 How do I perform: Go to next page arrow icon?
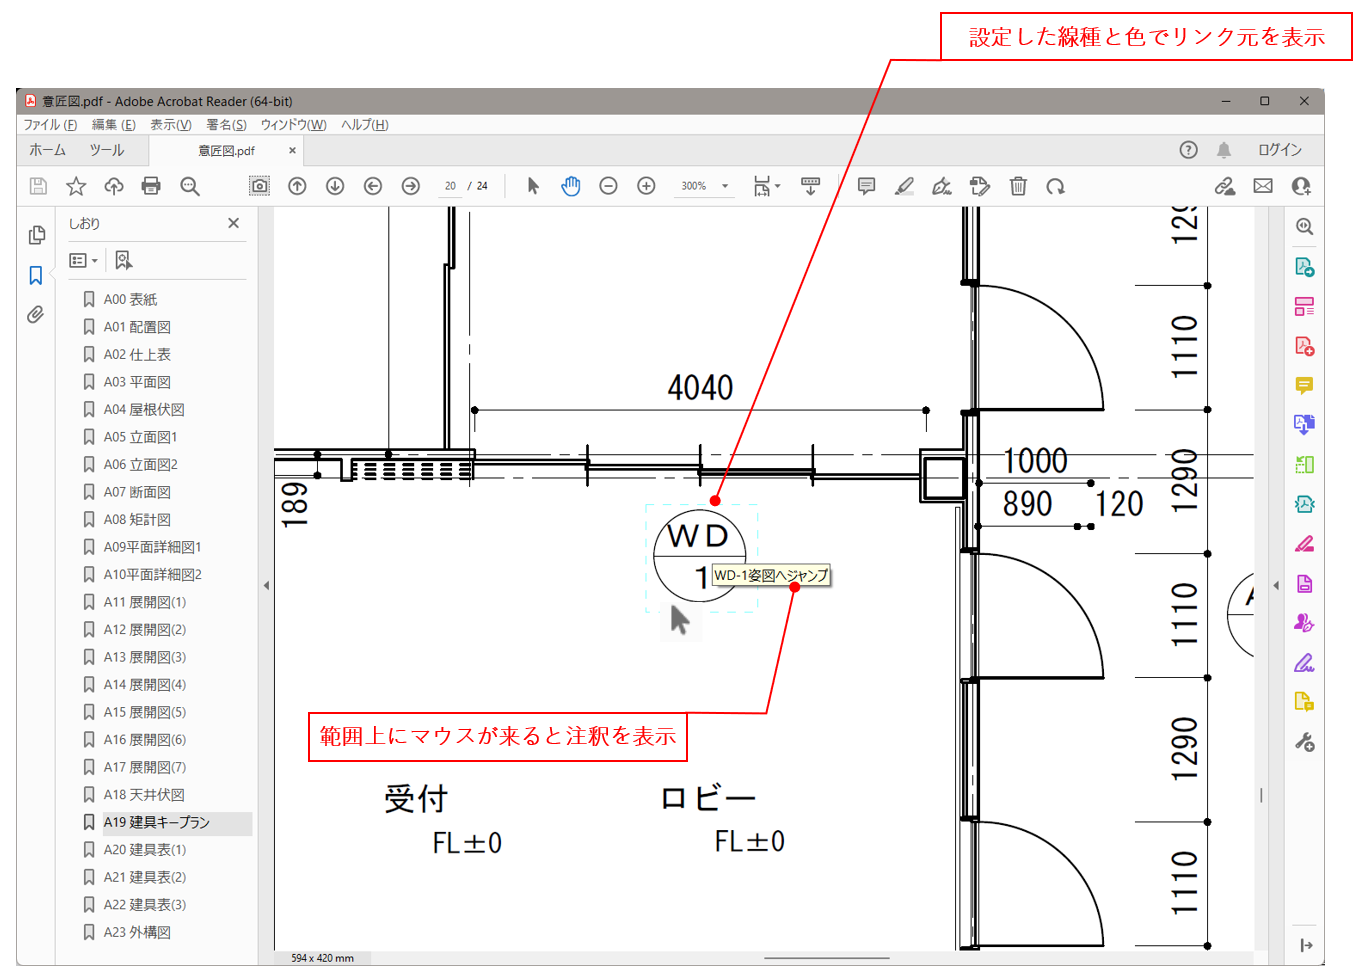coord(335,186)
